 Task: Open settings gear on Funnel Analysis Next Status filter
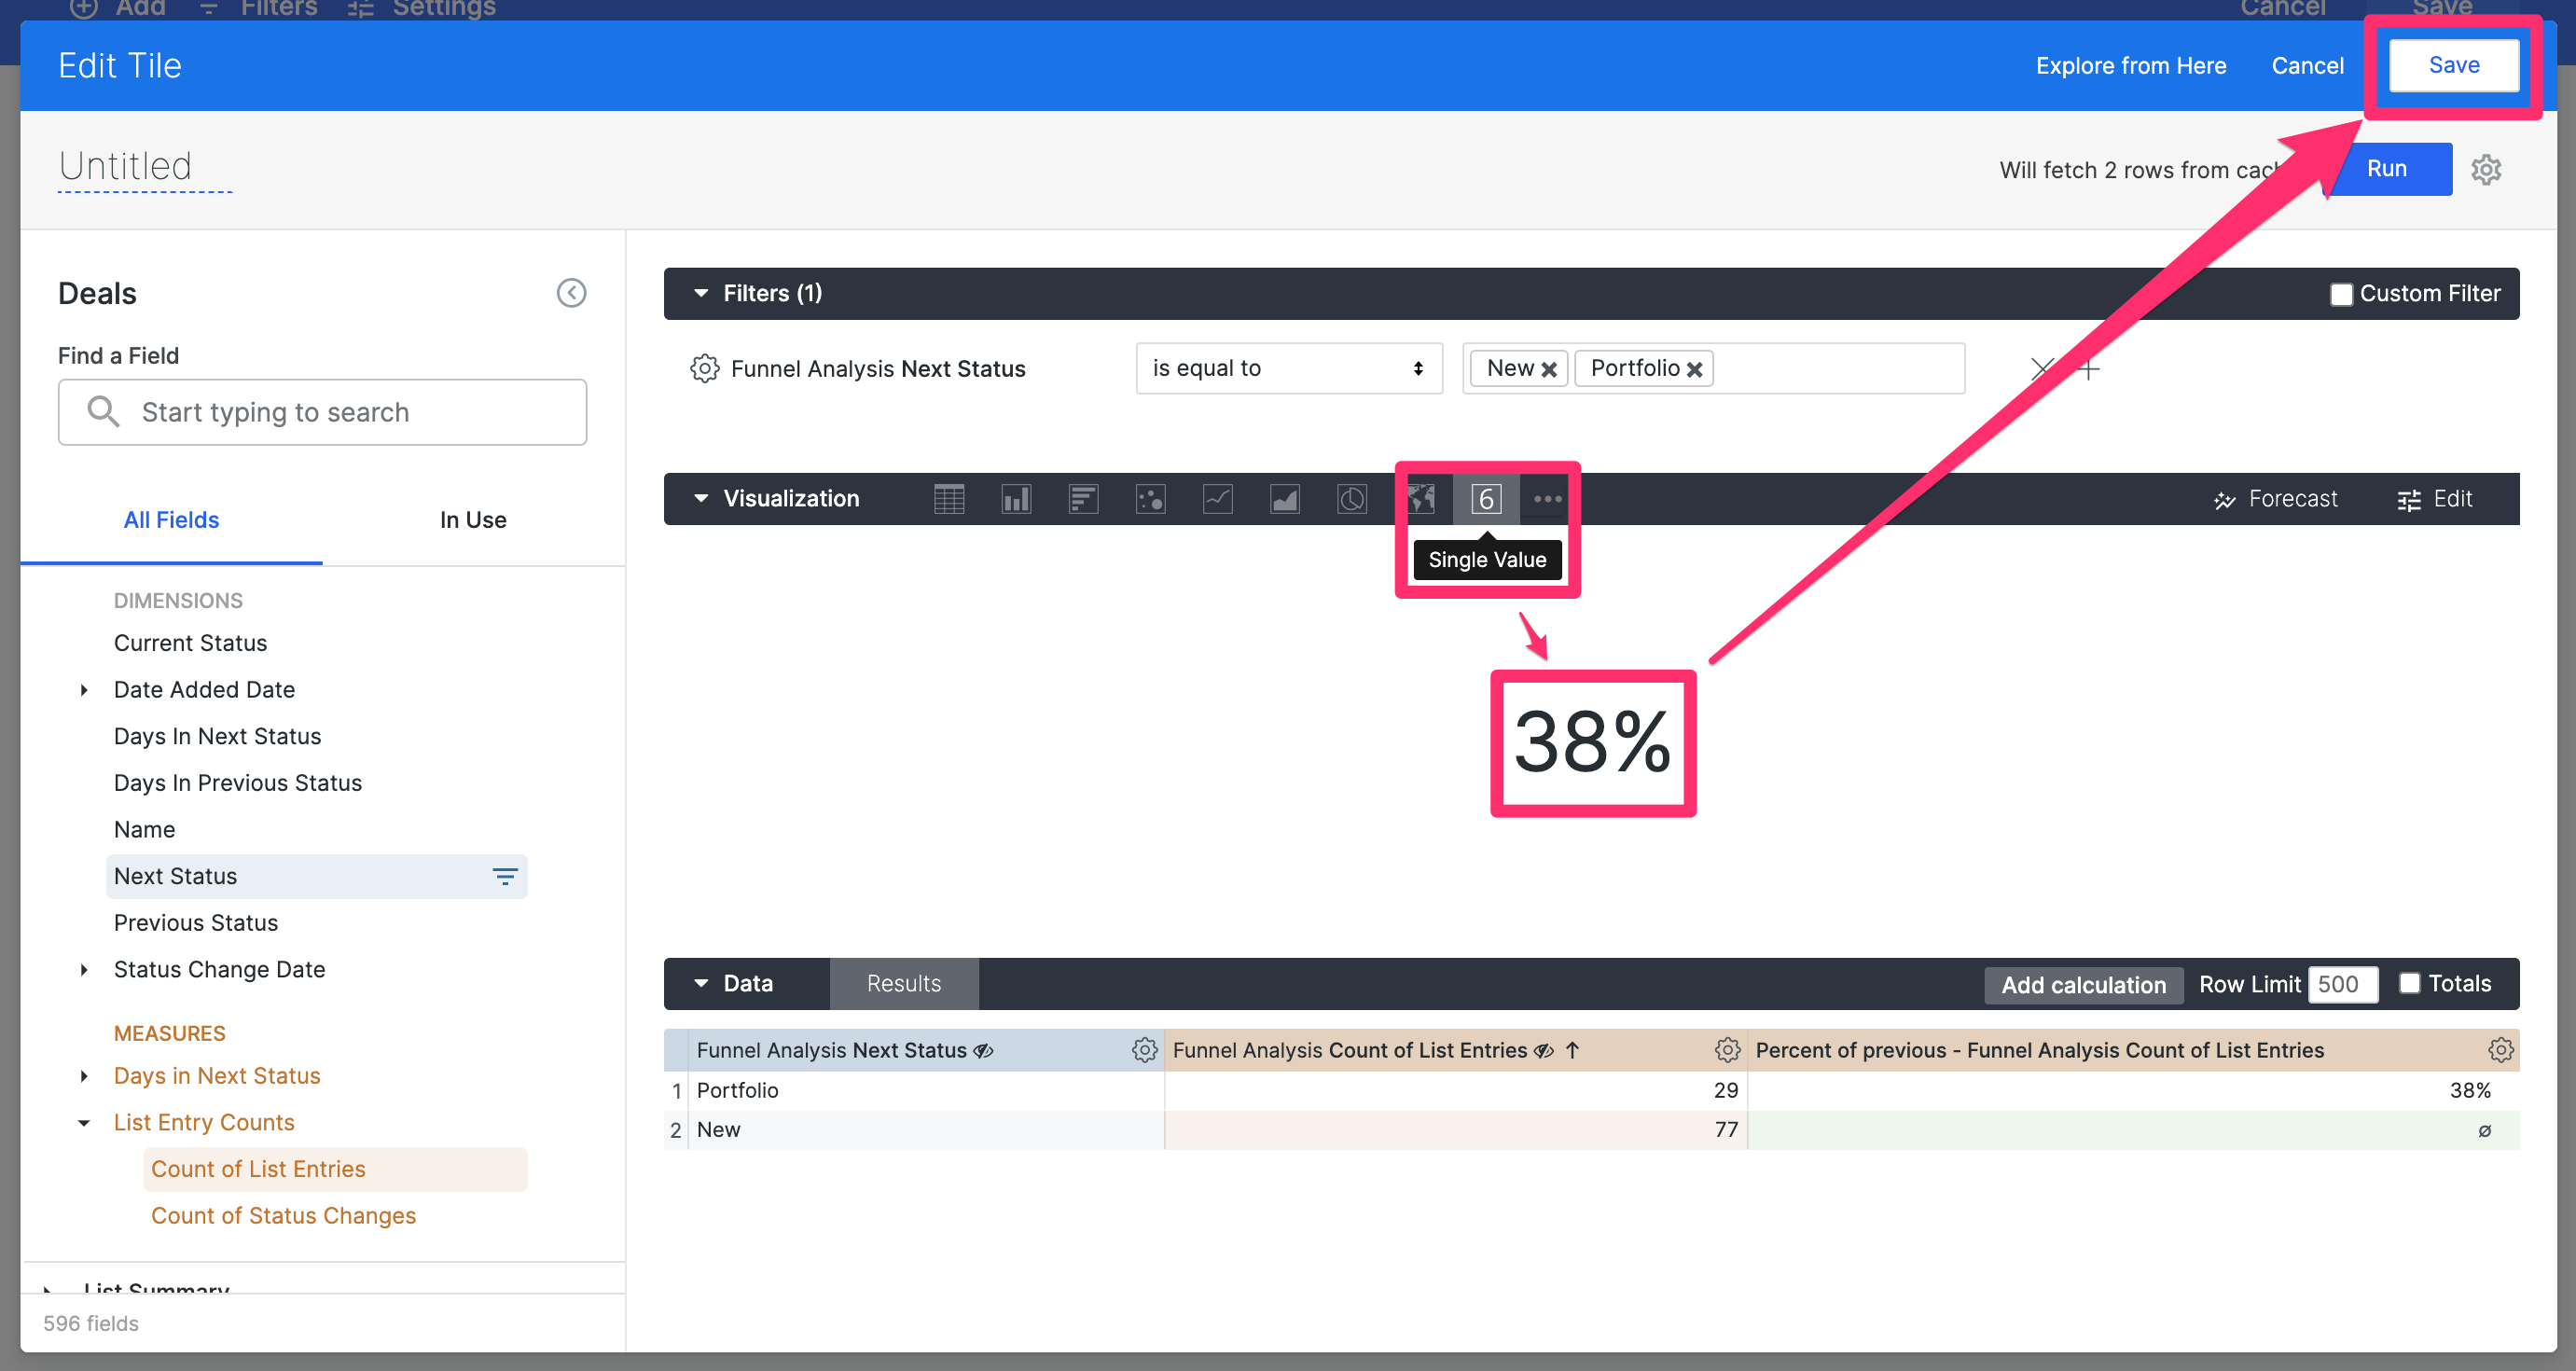[x=704, y=368]
